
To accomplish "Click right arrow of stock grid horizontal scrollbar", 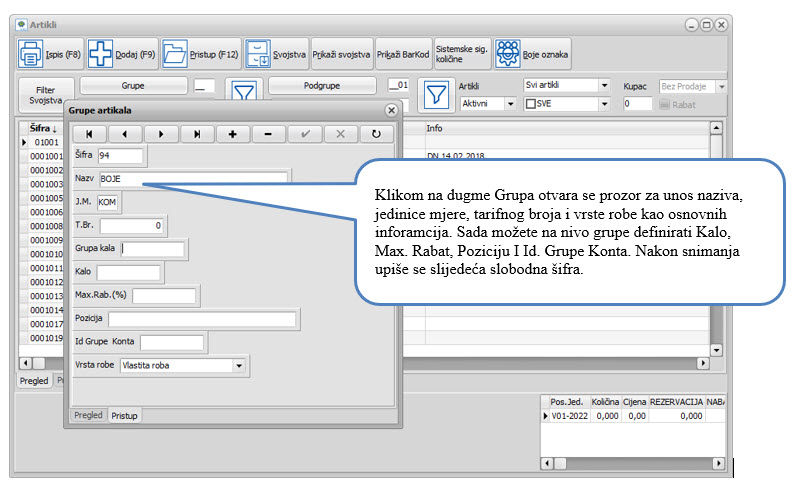I will (x=718, y=463).
